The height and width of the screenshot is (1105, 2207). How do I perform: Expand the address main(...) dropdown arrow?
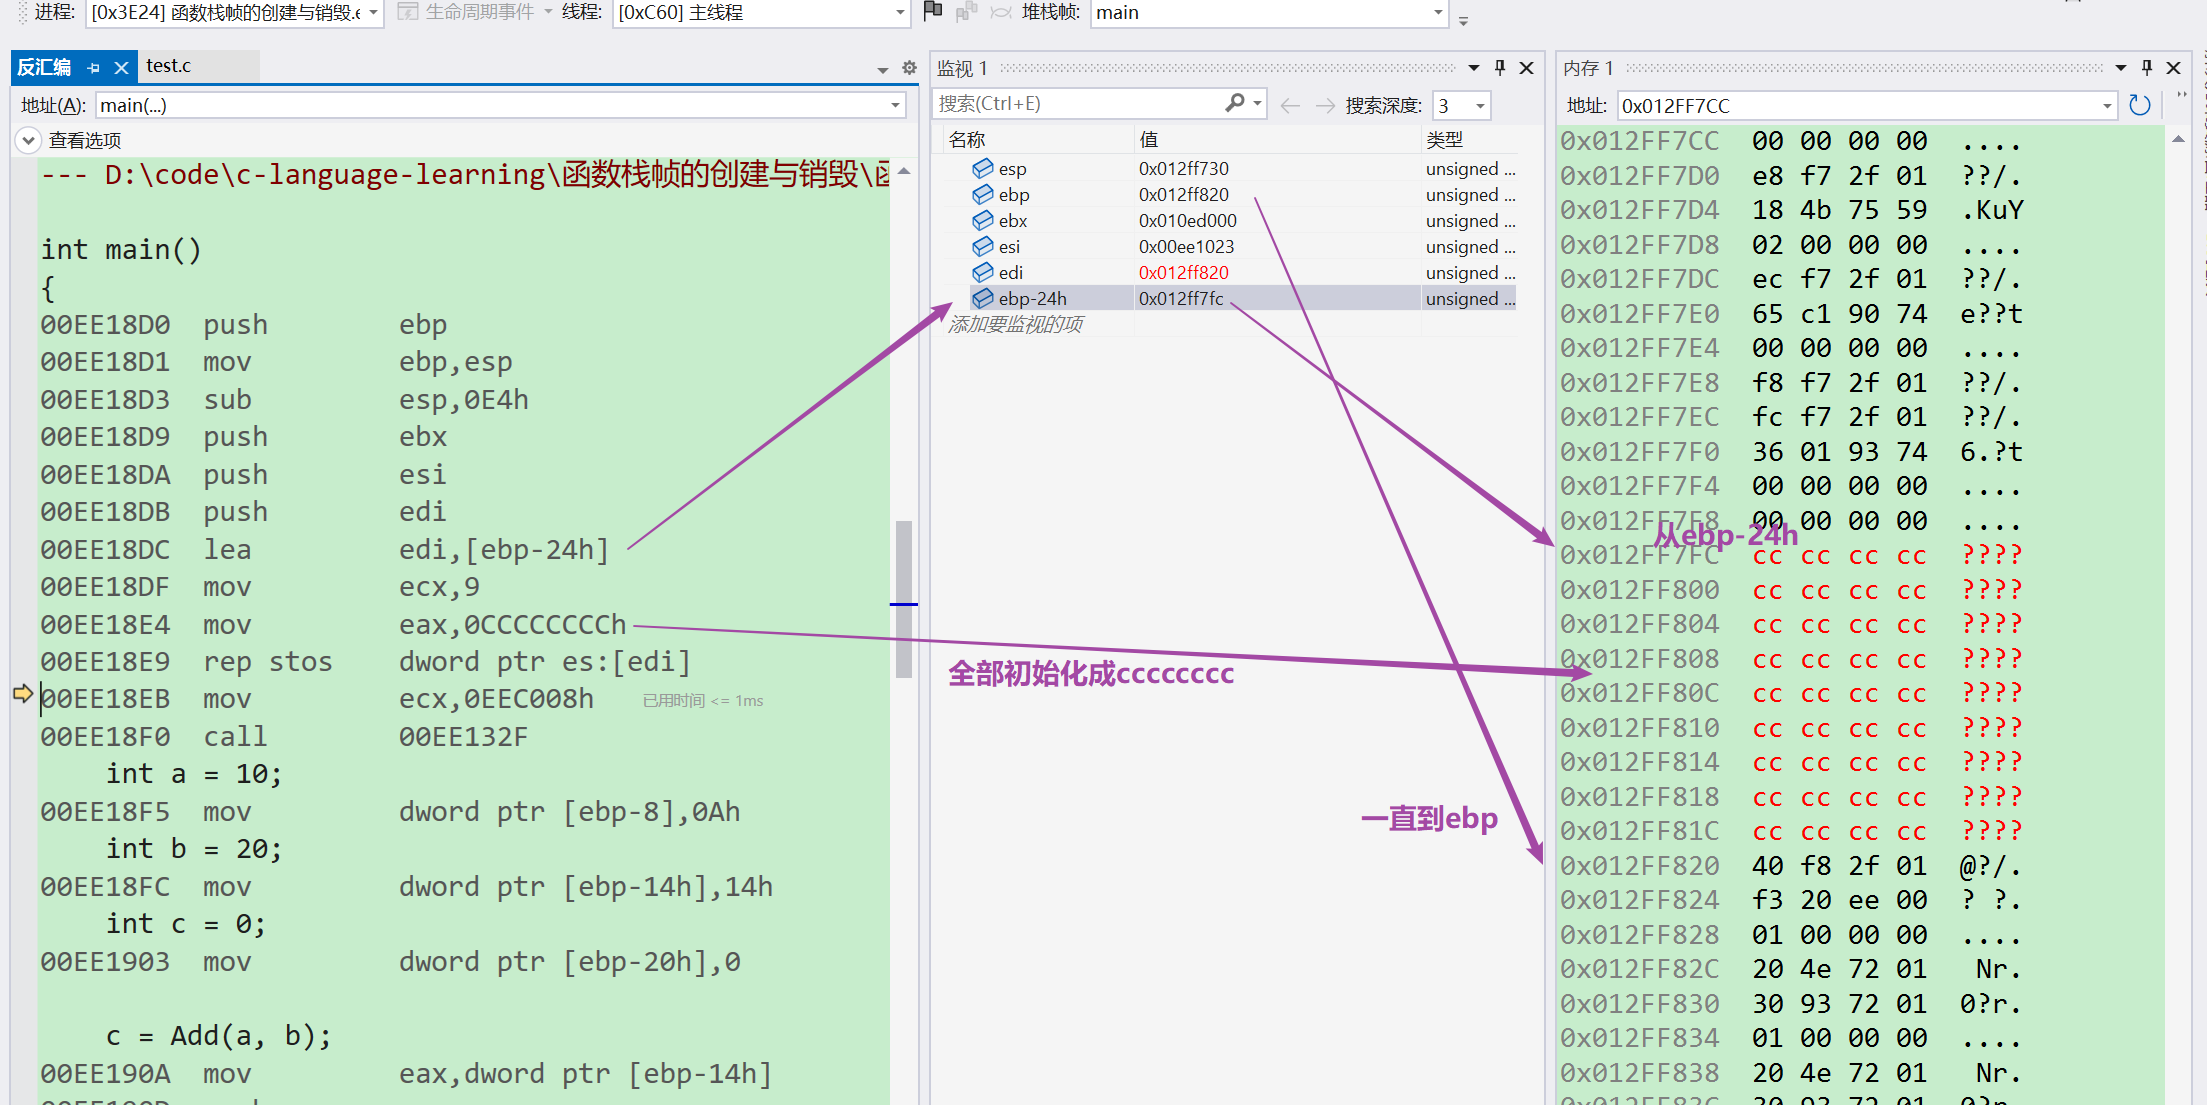click(x=895, y=105)
